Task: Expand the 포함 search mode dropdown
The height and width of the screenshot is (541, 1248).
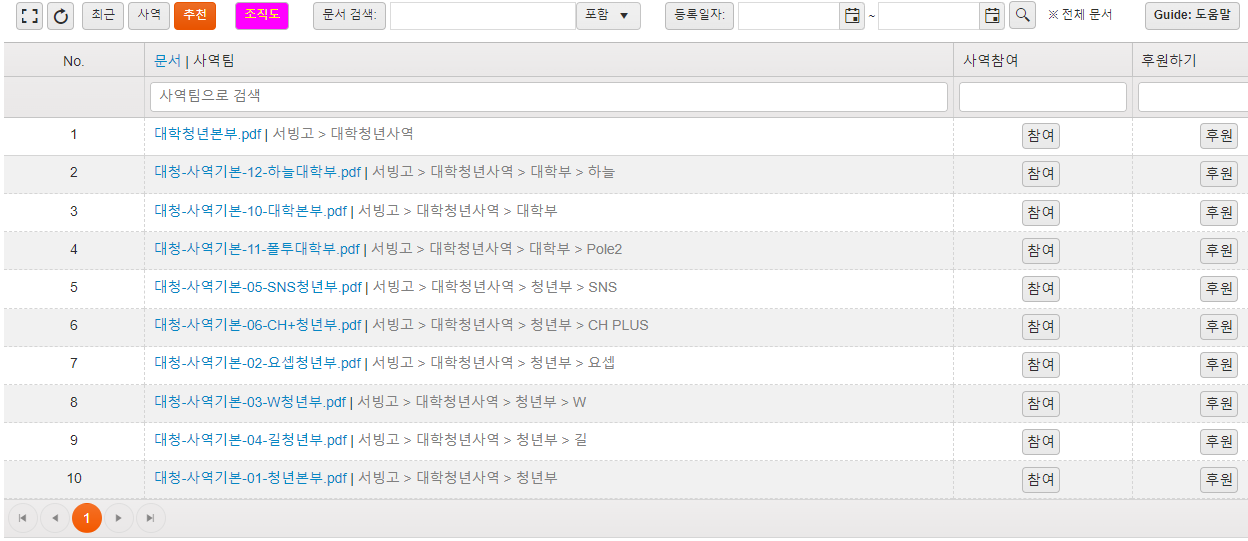Action: tap(608, 16)
